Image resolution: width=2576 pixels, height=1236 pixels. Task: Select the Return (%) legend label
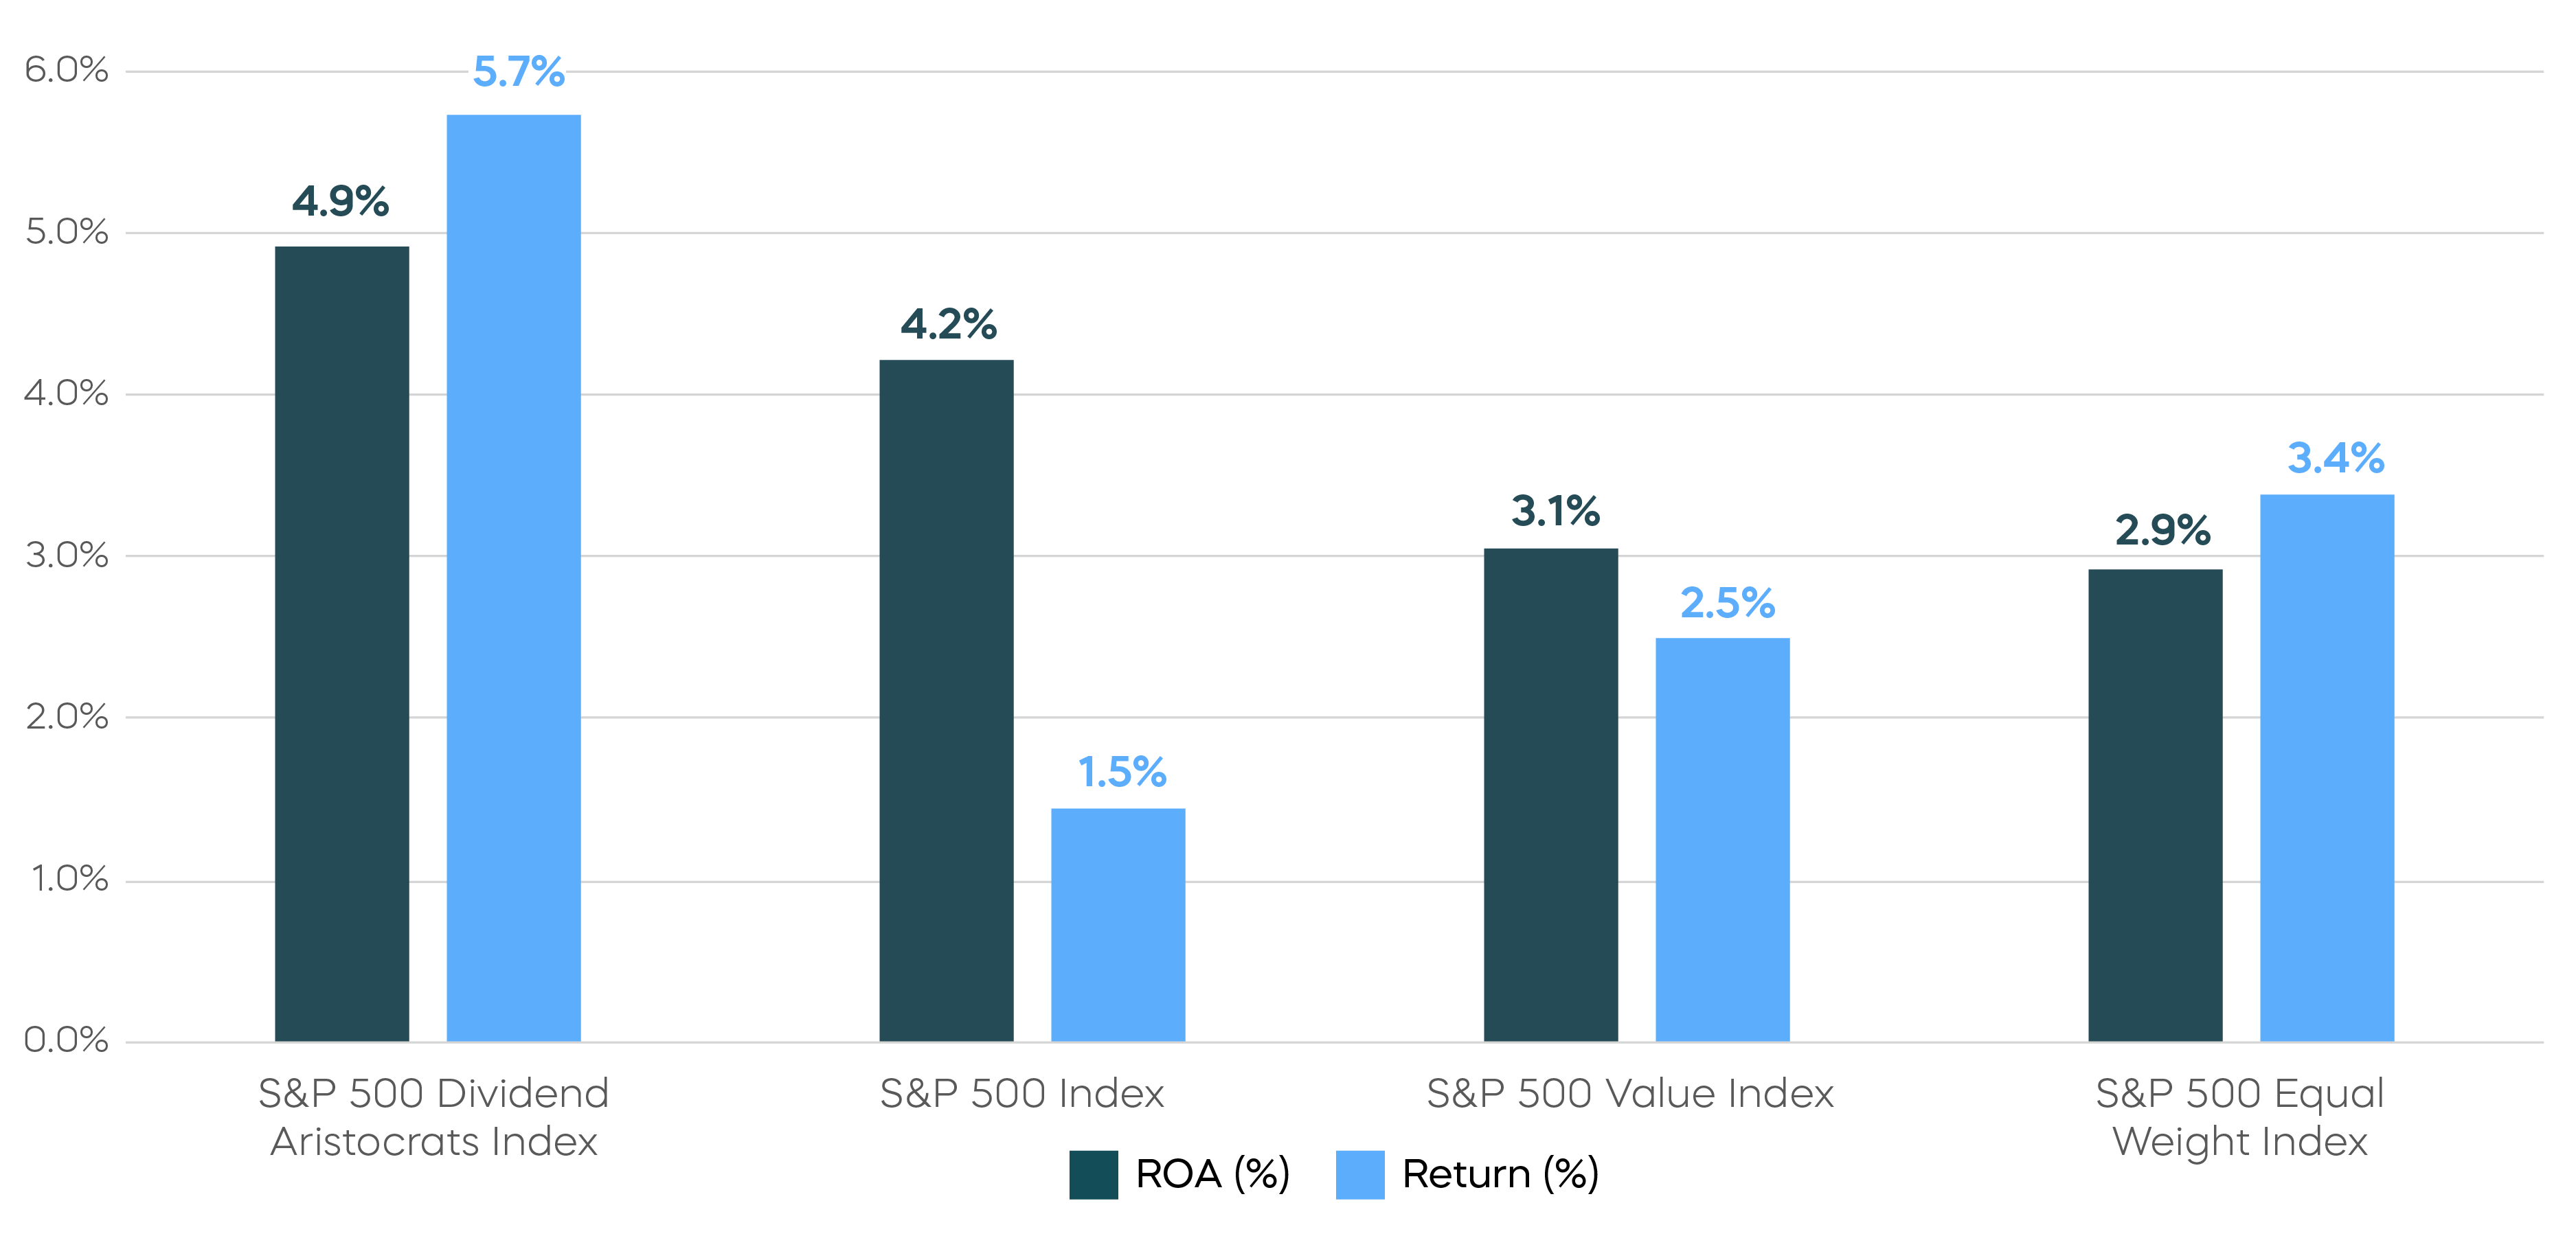coord(1500,1174)
